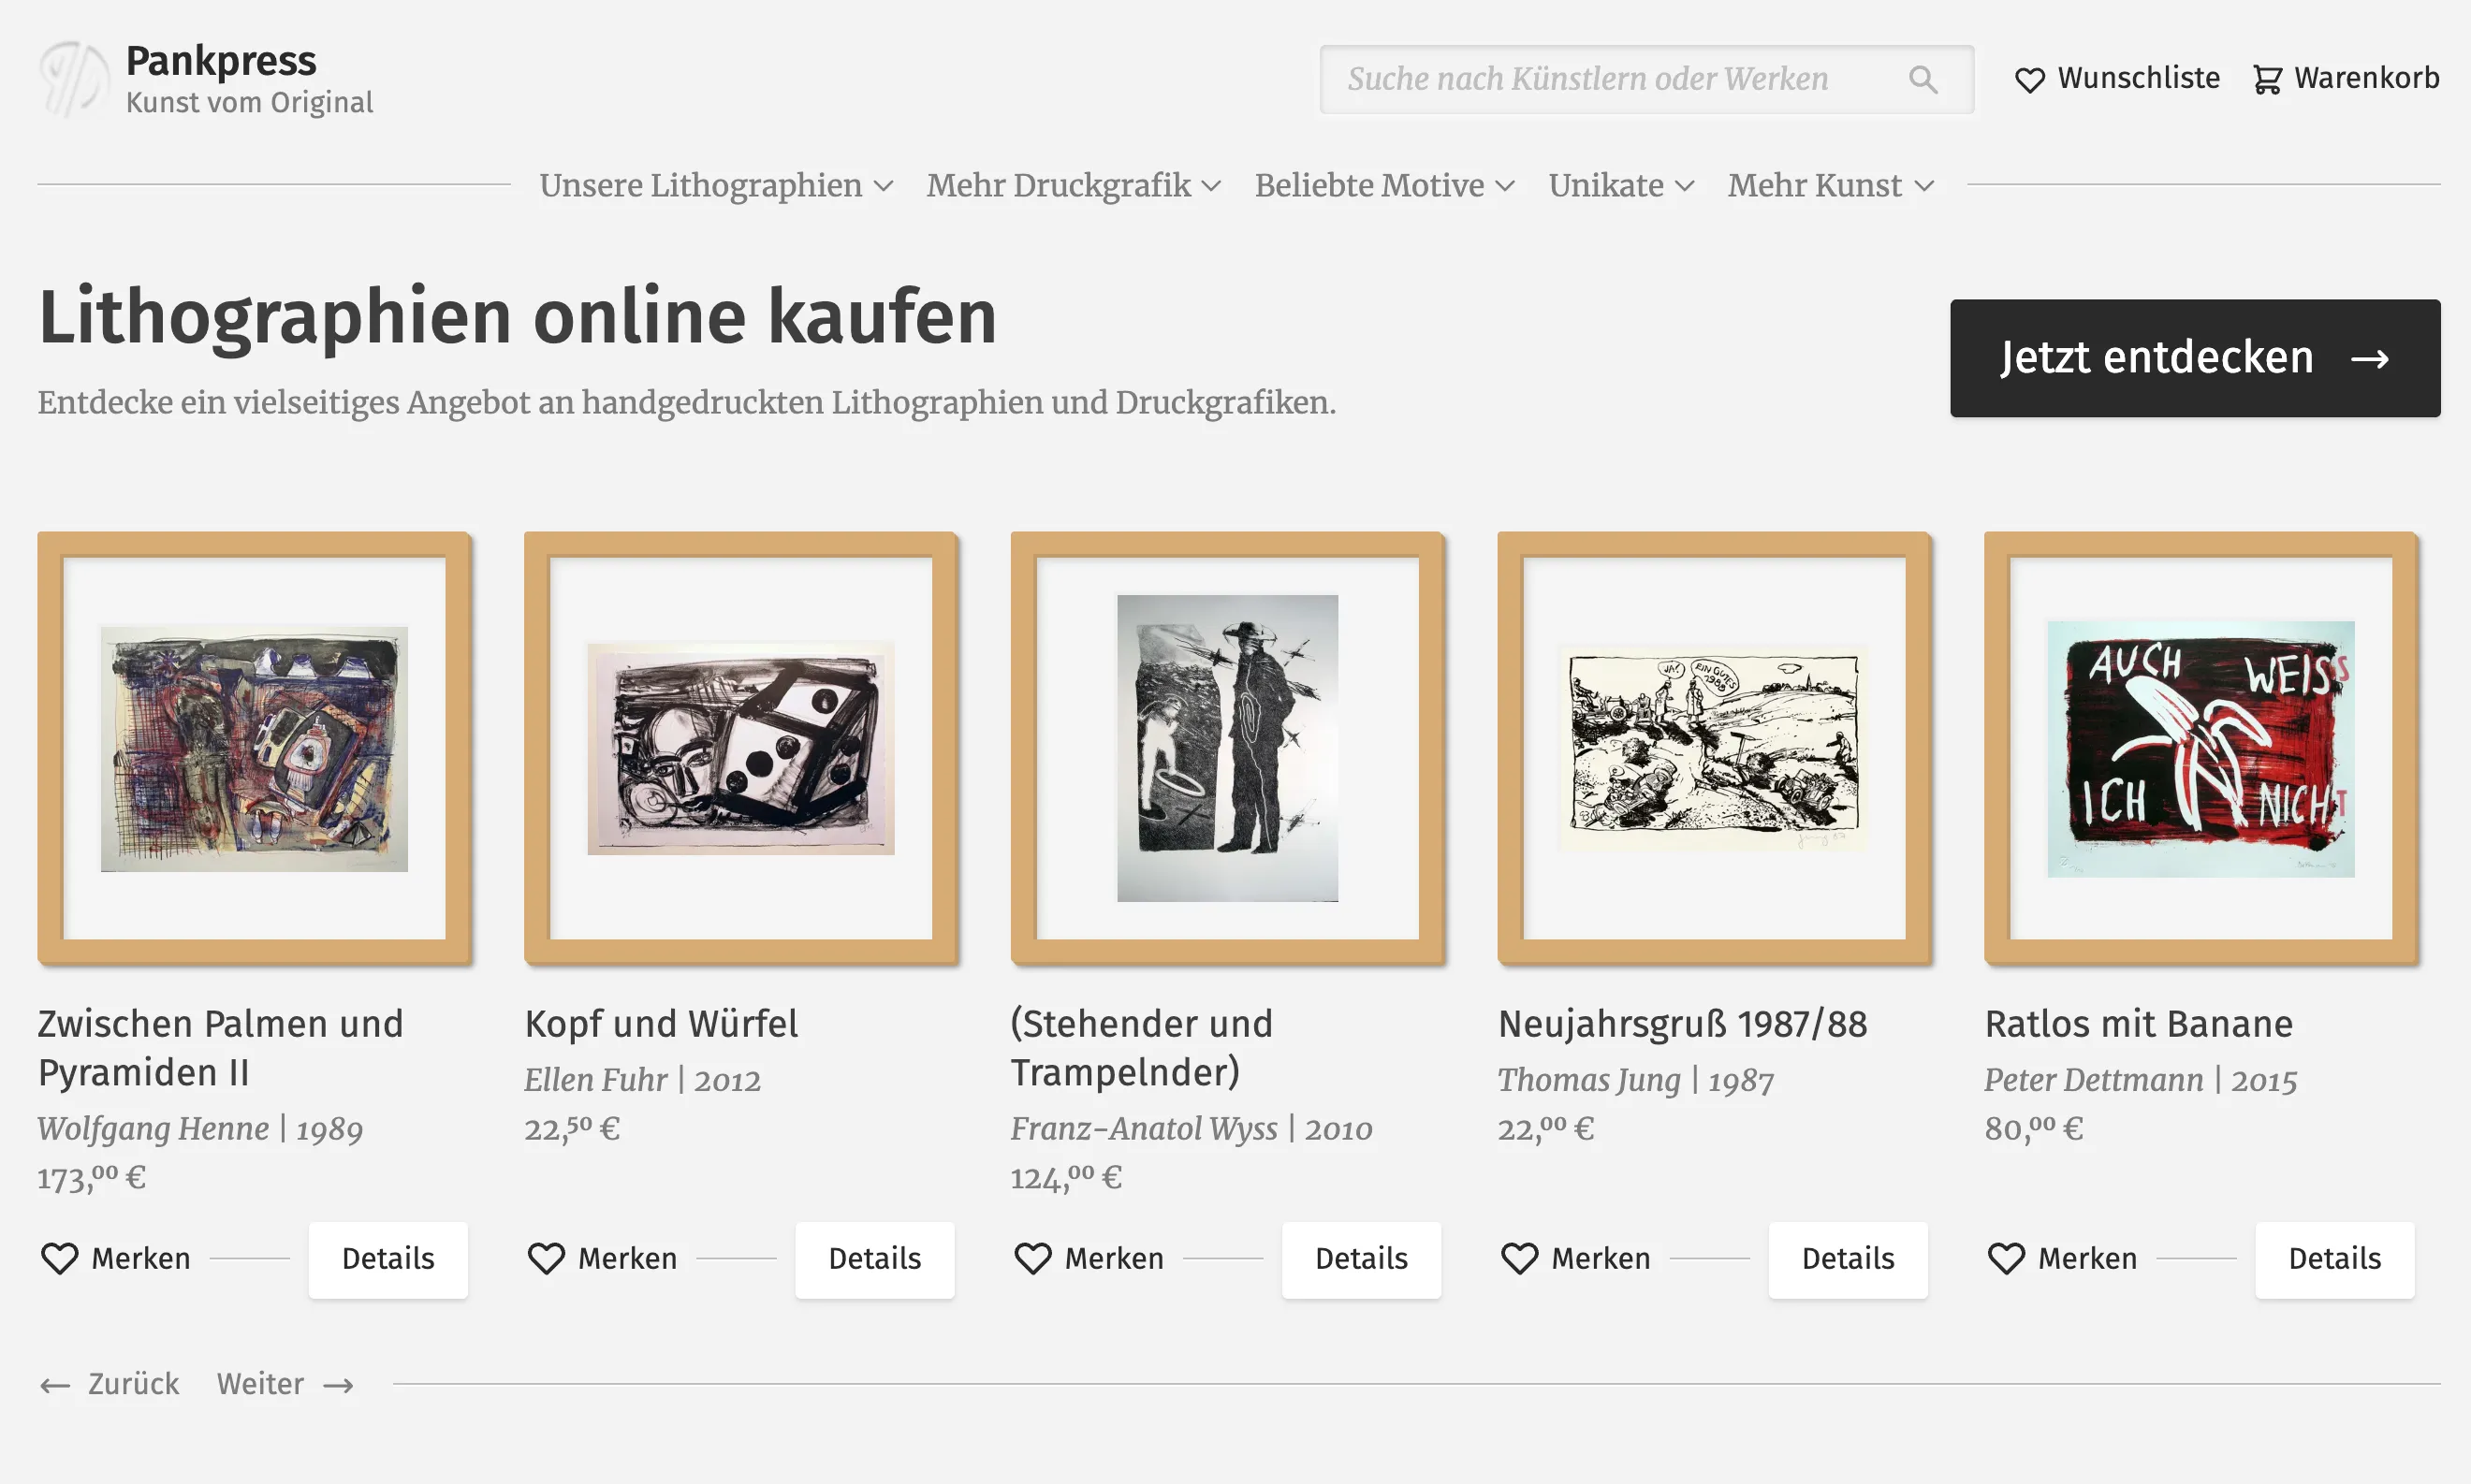
Task: Click the Ratlos mit Banane title
Action: (2139, 1024)
